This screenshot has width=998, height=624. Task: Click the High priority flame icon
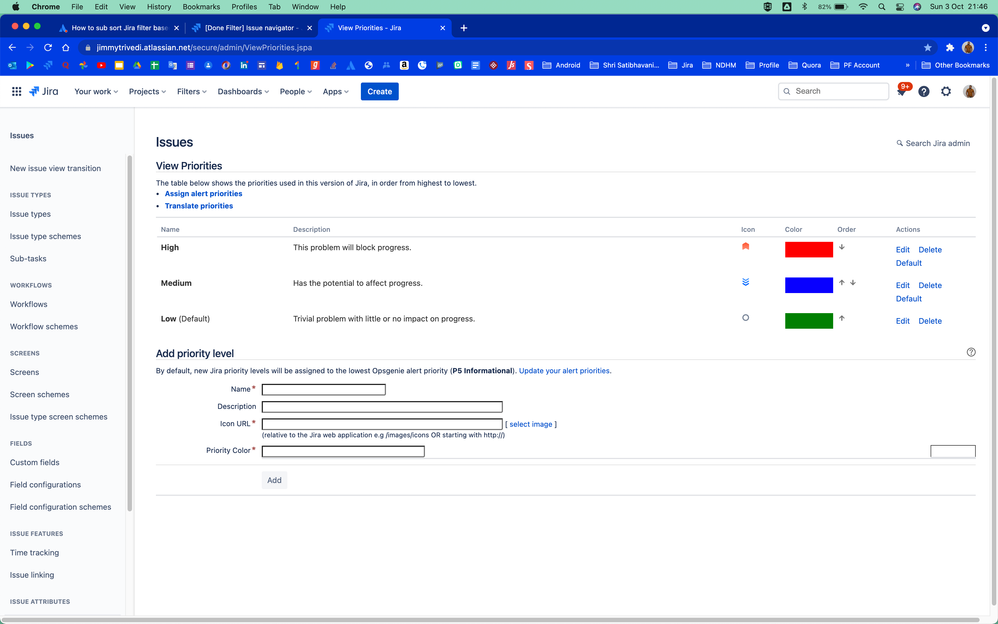(745, 247)
